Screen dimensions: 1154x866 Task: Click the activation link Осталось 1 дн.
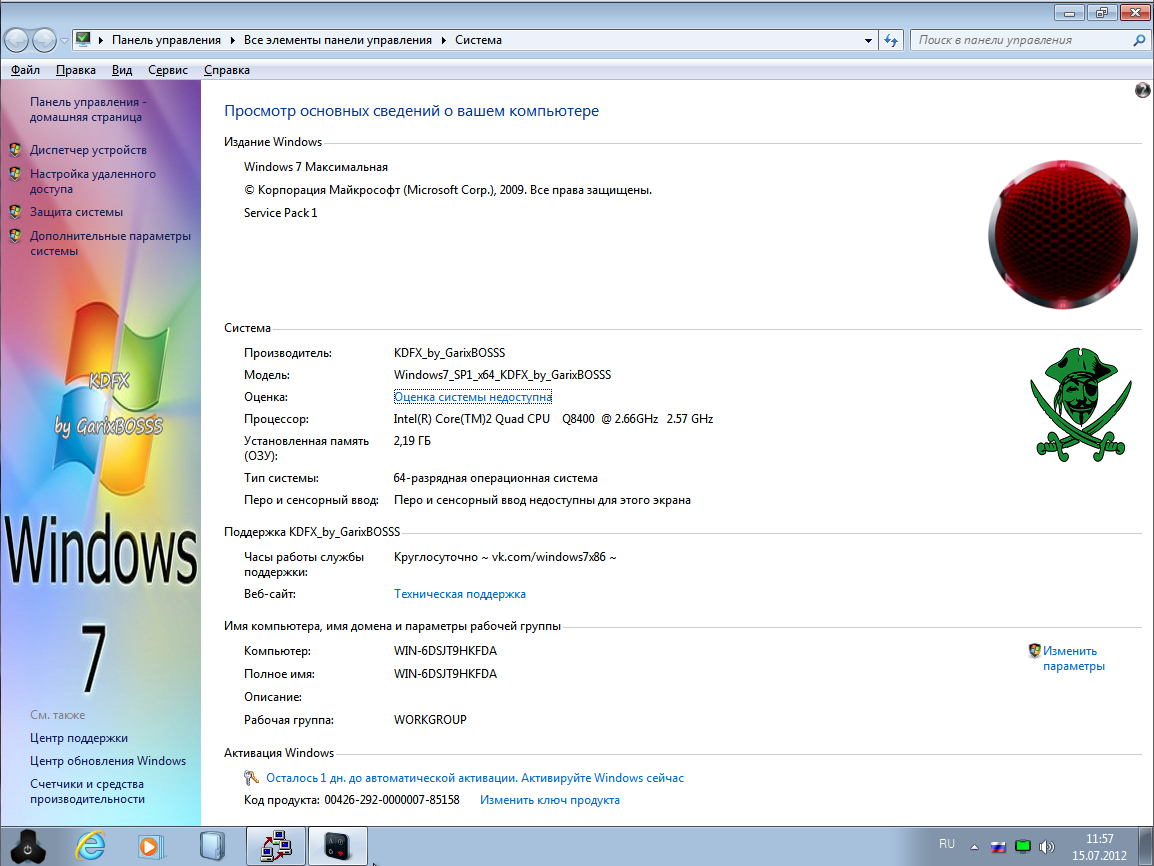[x=475, y=778]
